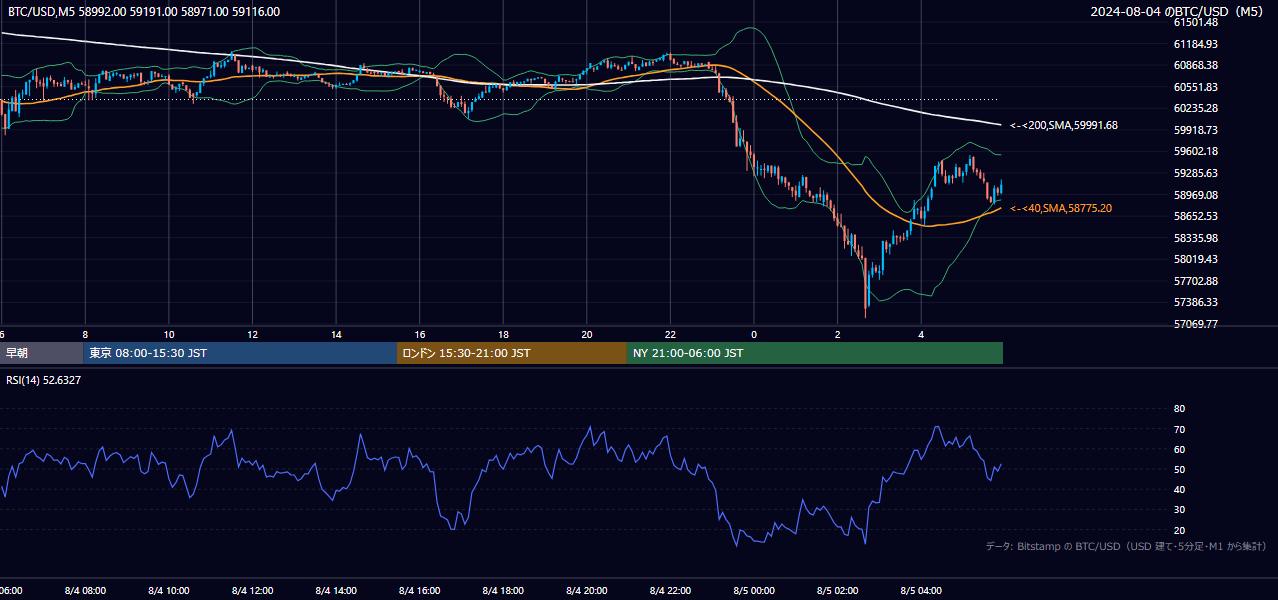Click the 8/4 16:00 bottom time label
The height and width of the screenshot is (600, 1278).
(x=420, y=591)
